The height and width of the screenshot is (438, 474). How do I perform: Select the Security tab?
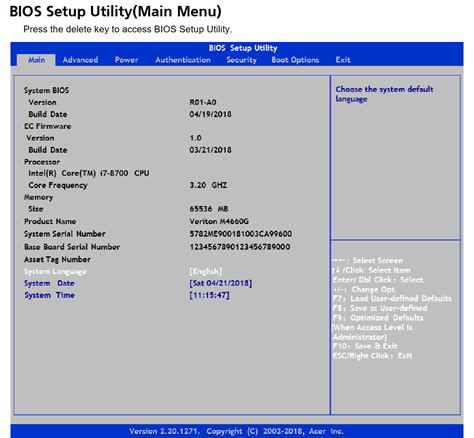click(x=241, y=60)
